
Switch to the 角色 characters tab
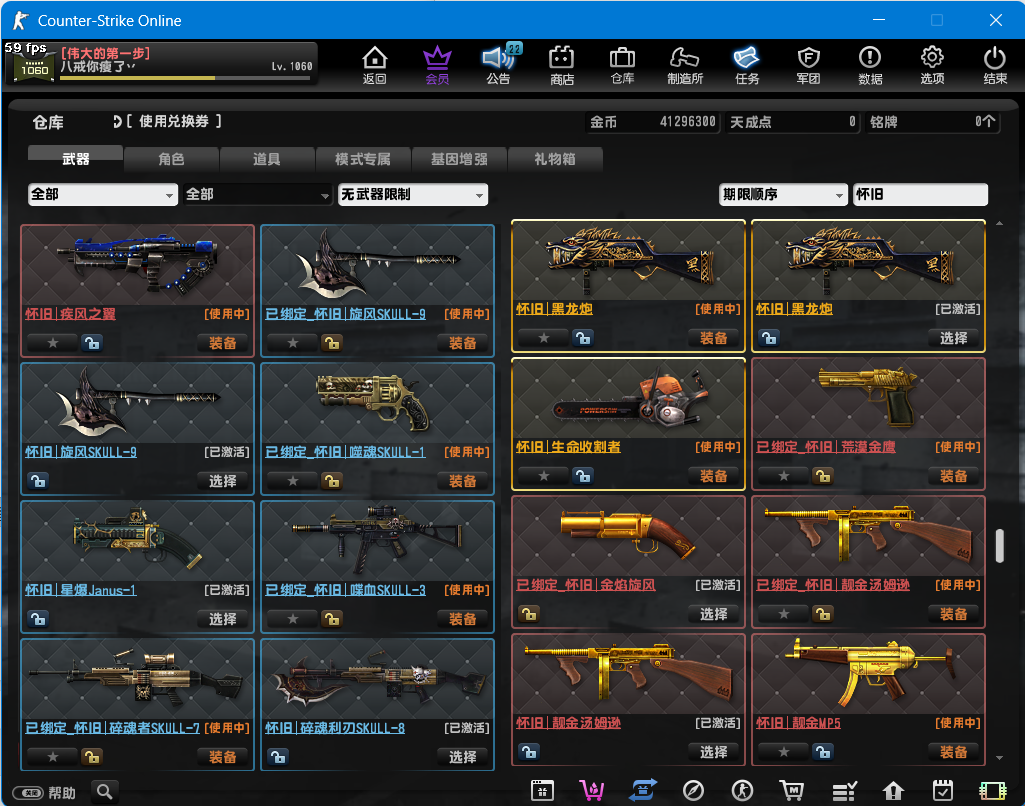coord(171,158)
